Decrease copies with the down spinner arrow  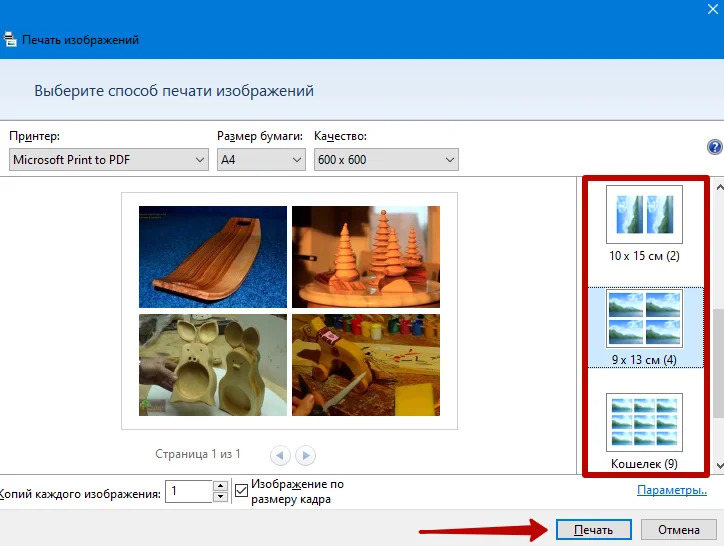point(221,497)
